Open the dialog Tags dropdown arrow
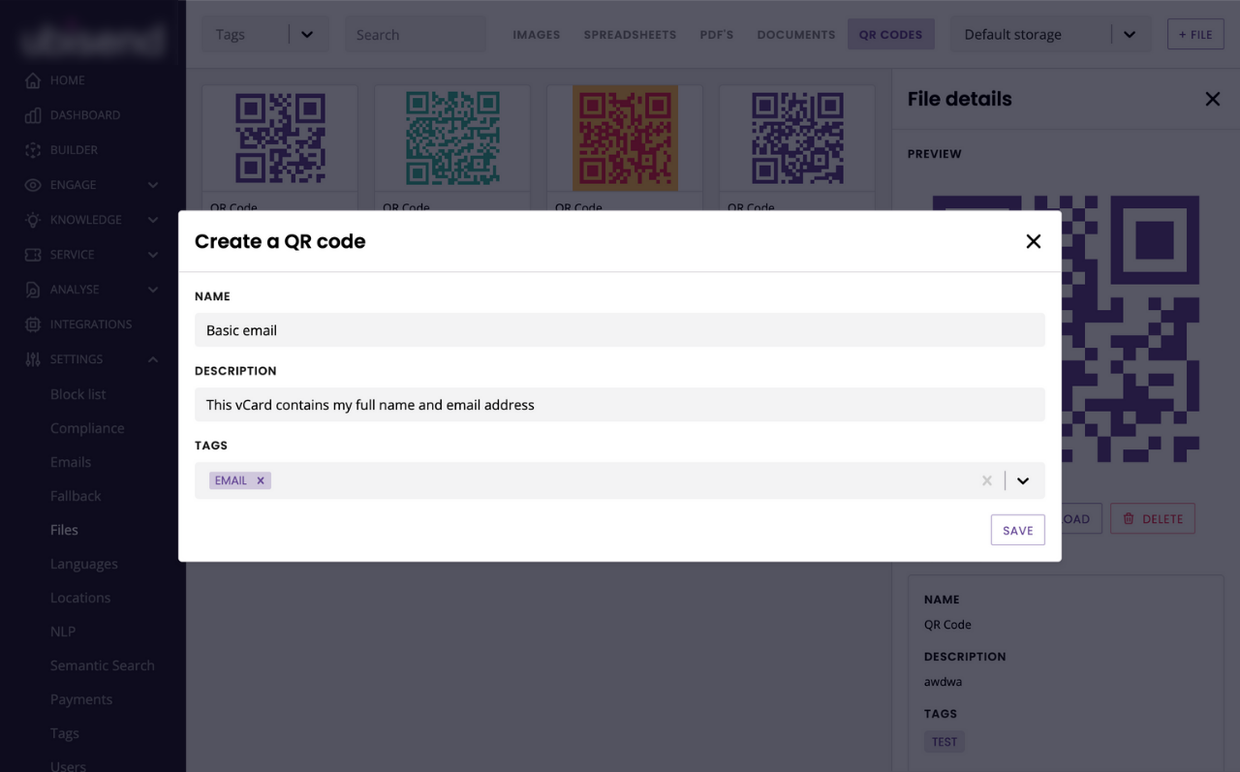The height and width of the screenshot is (772, 1240). click(1023, 481)
